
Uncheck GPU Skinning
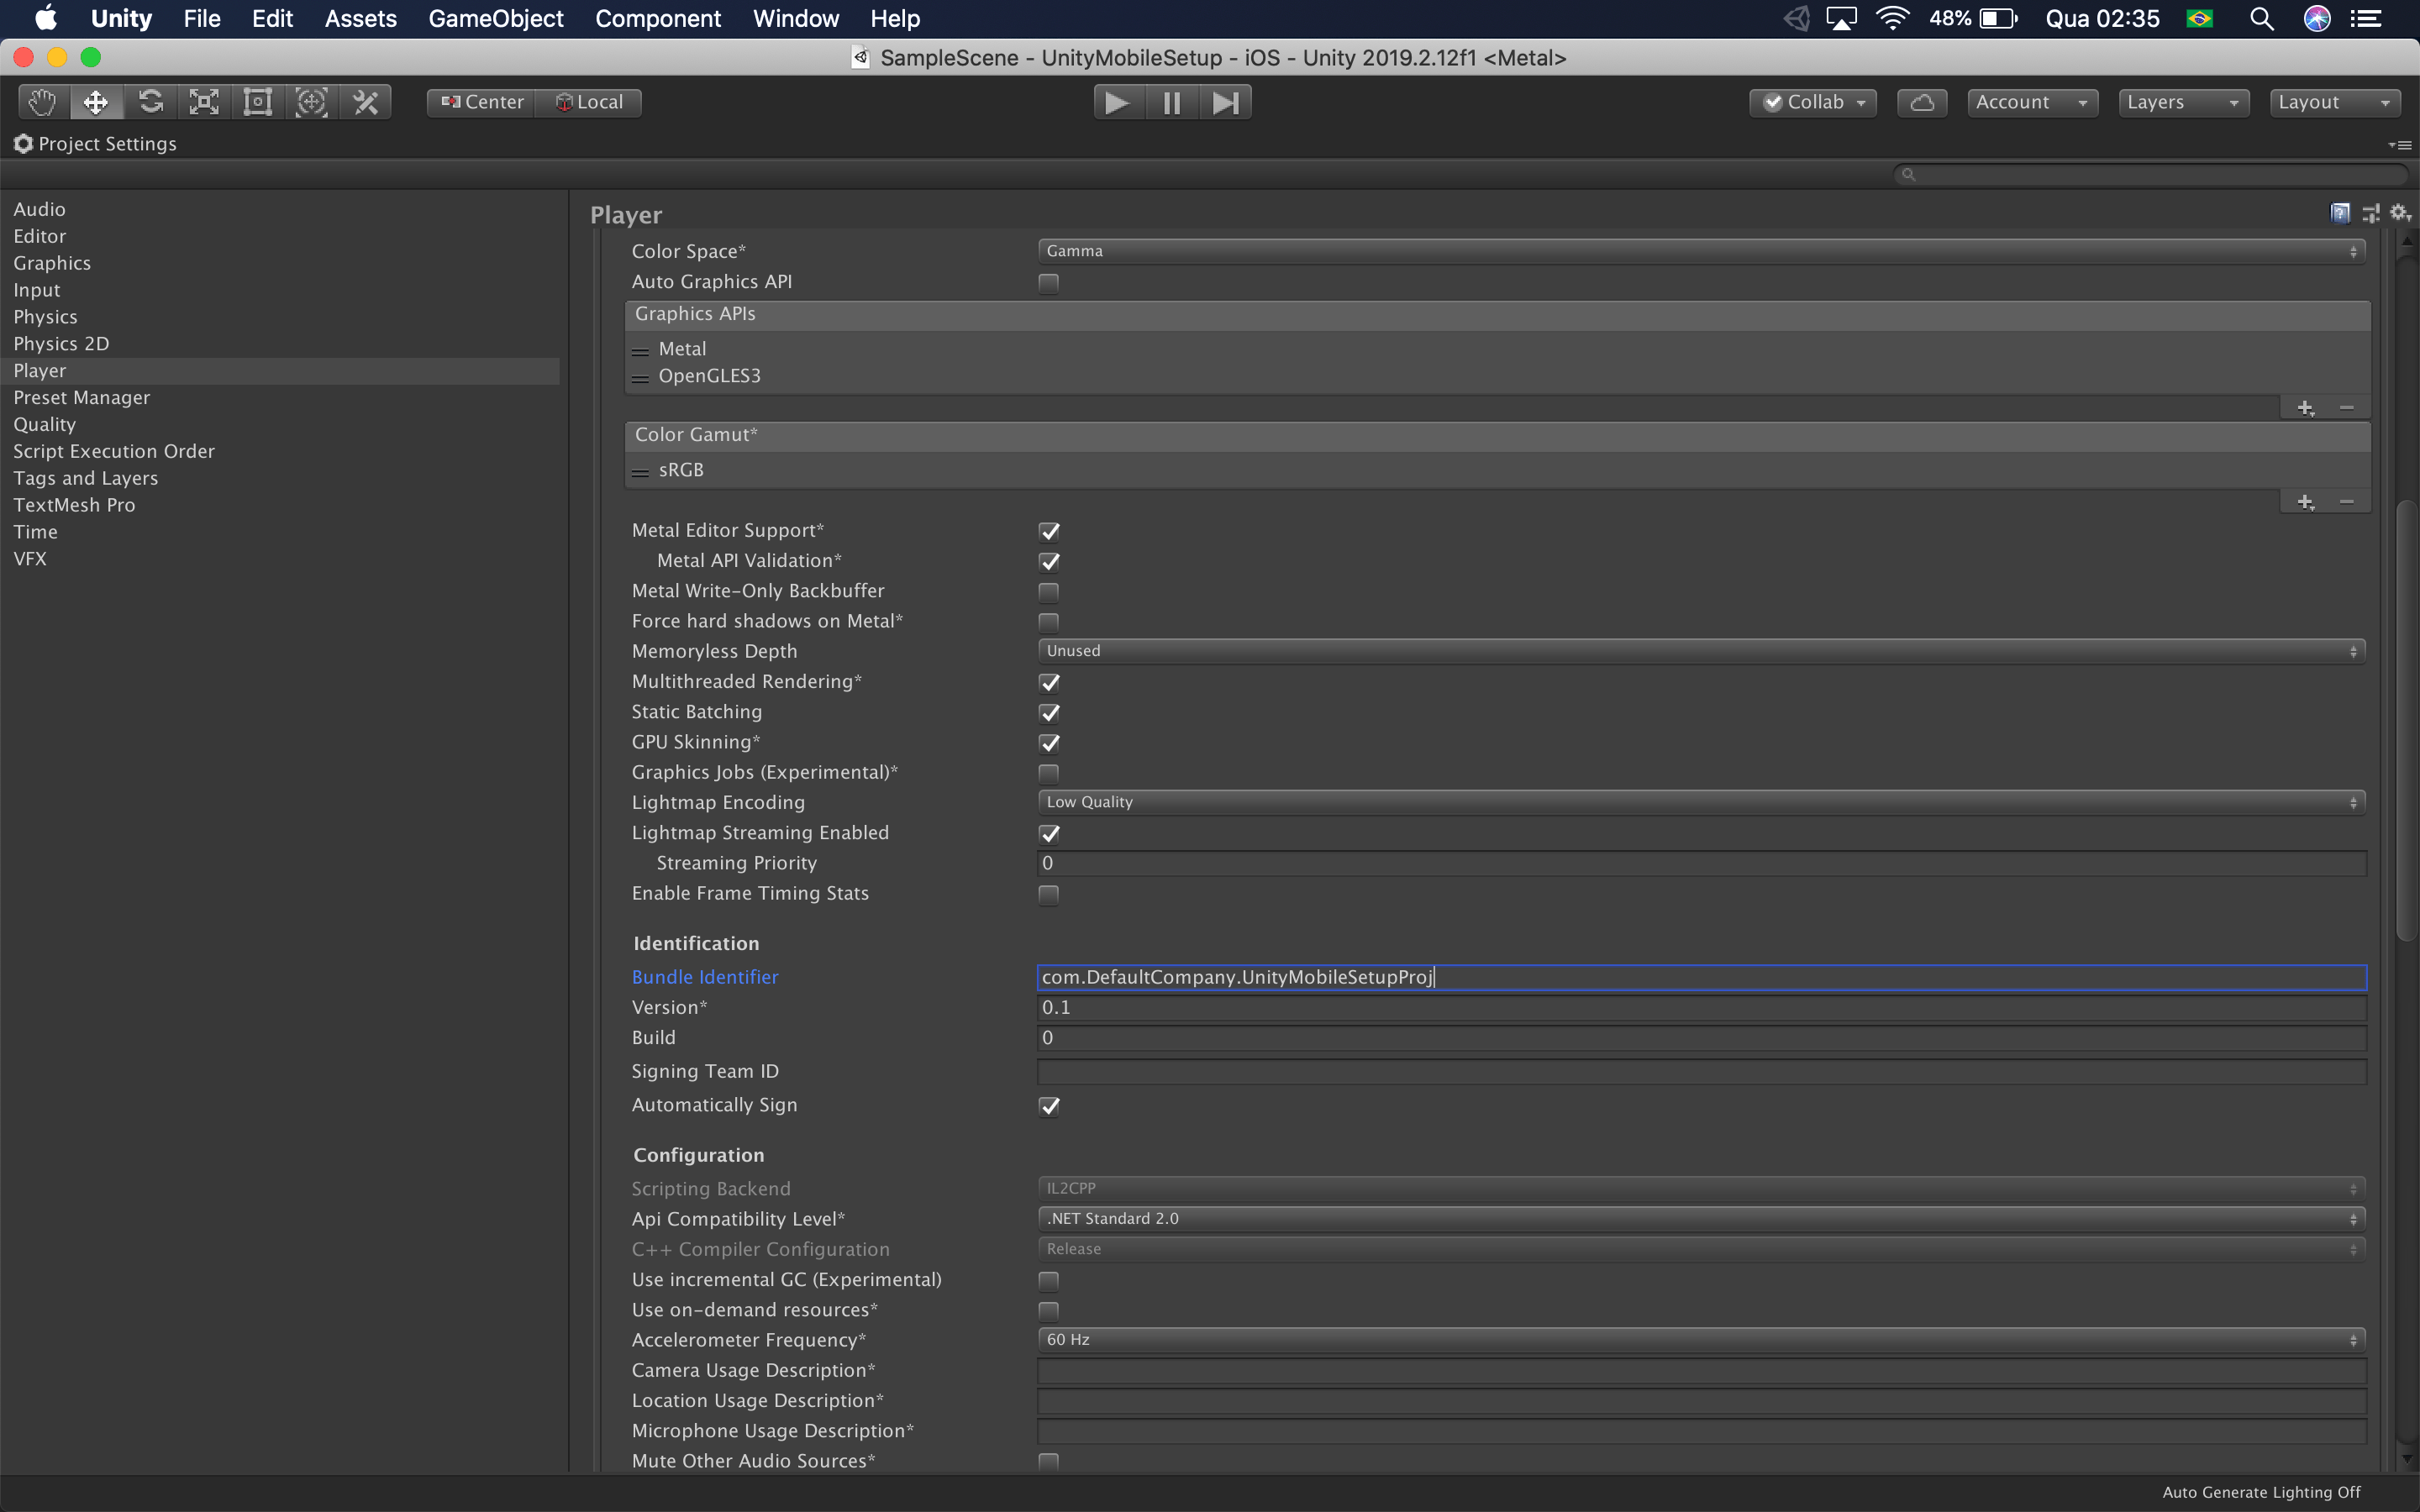[x=1048, y=743]
